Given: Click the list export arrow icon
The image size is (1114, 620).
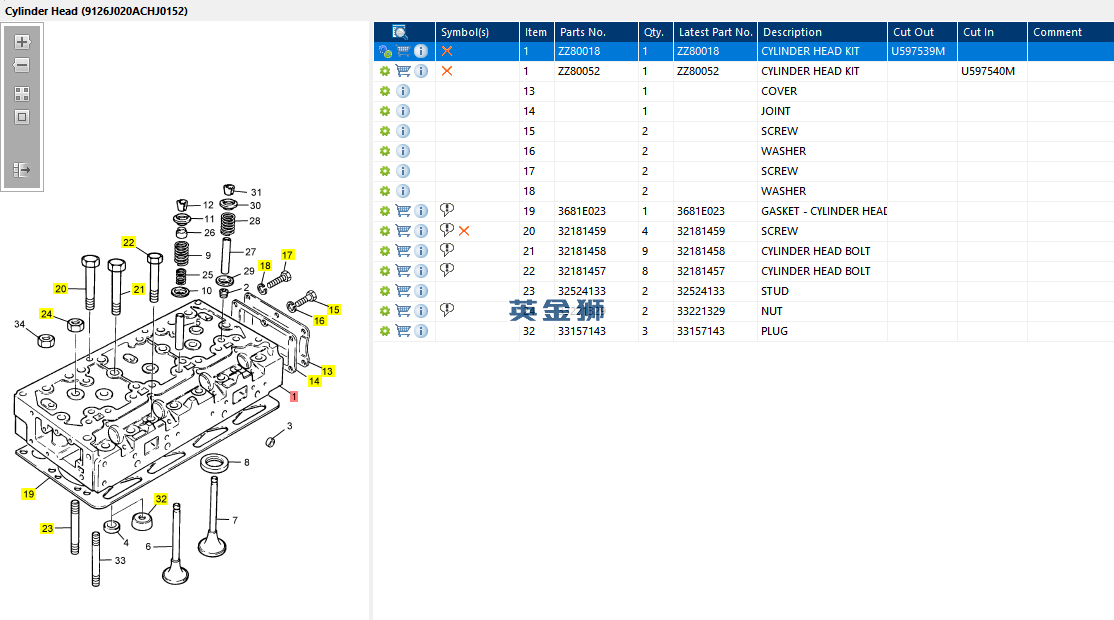Looking at the screenshot, I should (x=22, y=170).
